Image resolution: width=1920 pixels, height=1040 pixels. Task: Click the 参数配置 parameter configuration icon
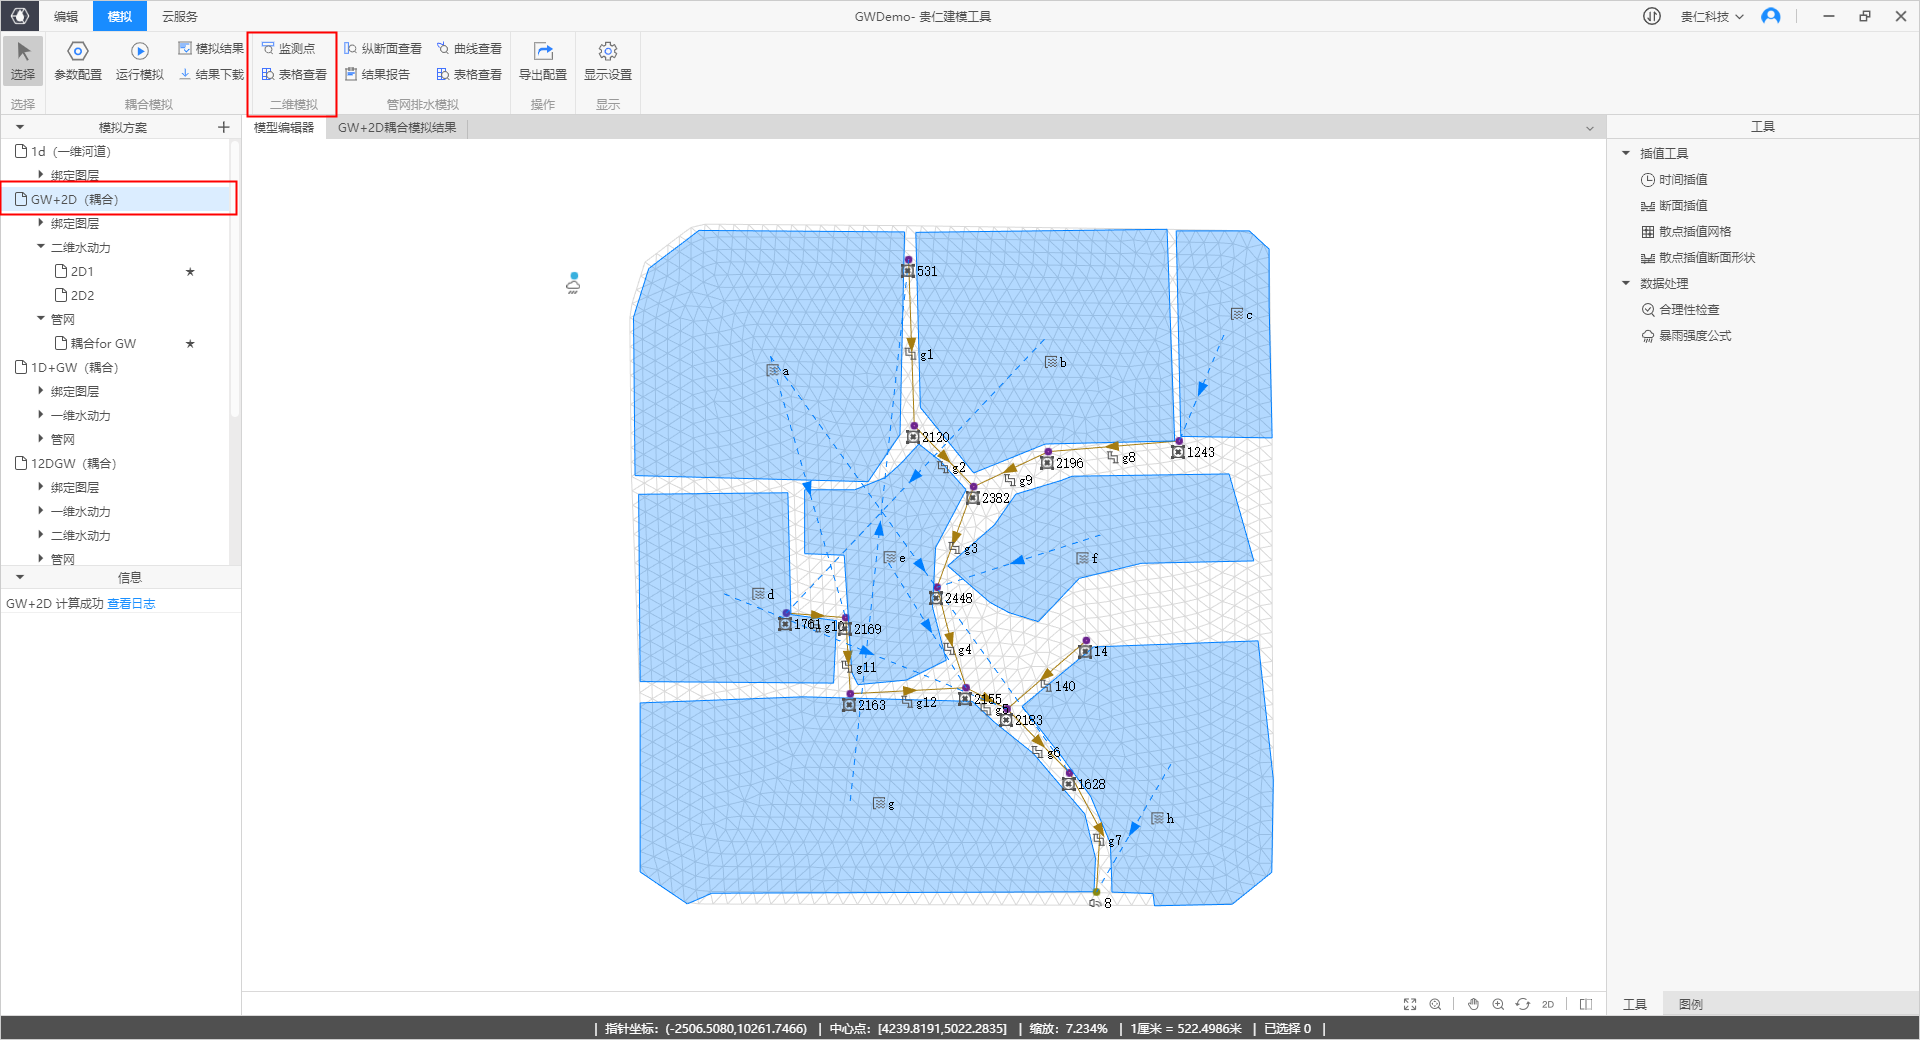coord(77,52)
